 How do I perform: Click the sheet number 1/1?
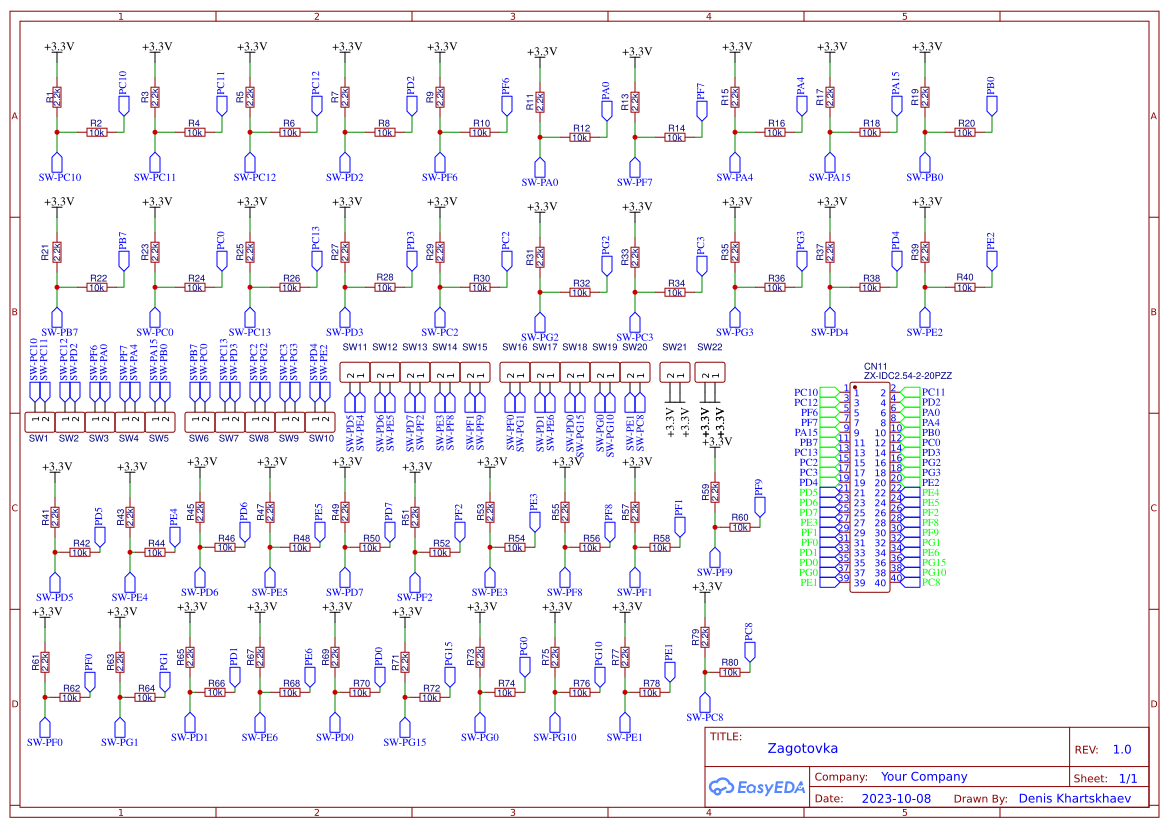[x=1128, y=778]
